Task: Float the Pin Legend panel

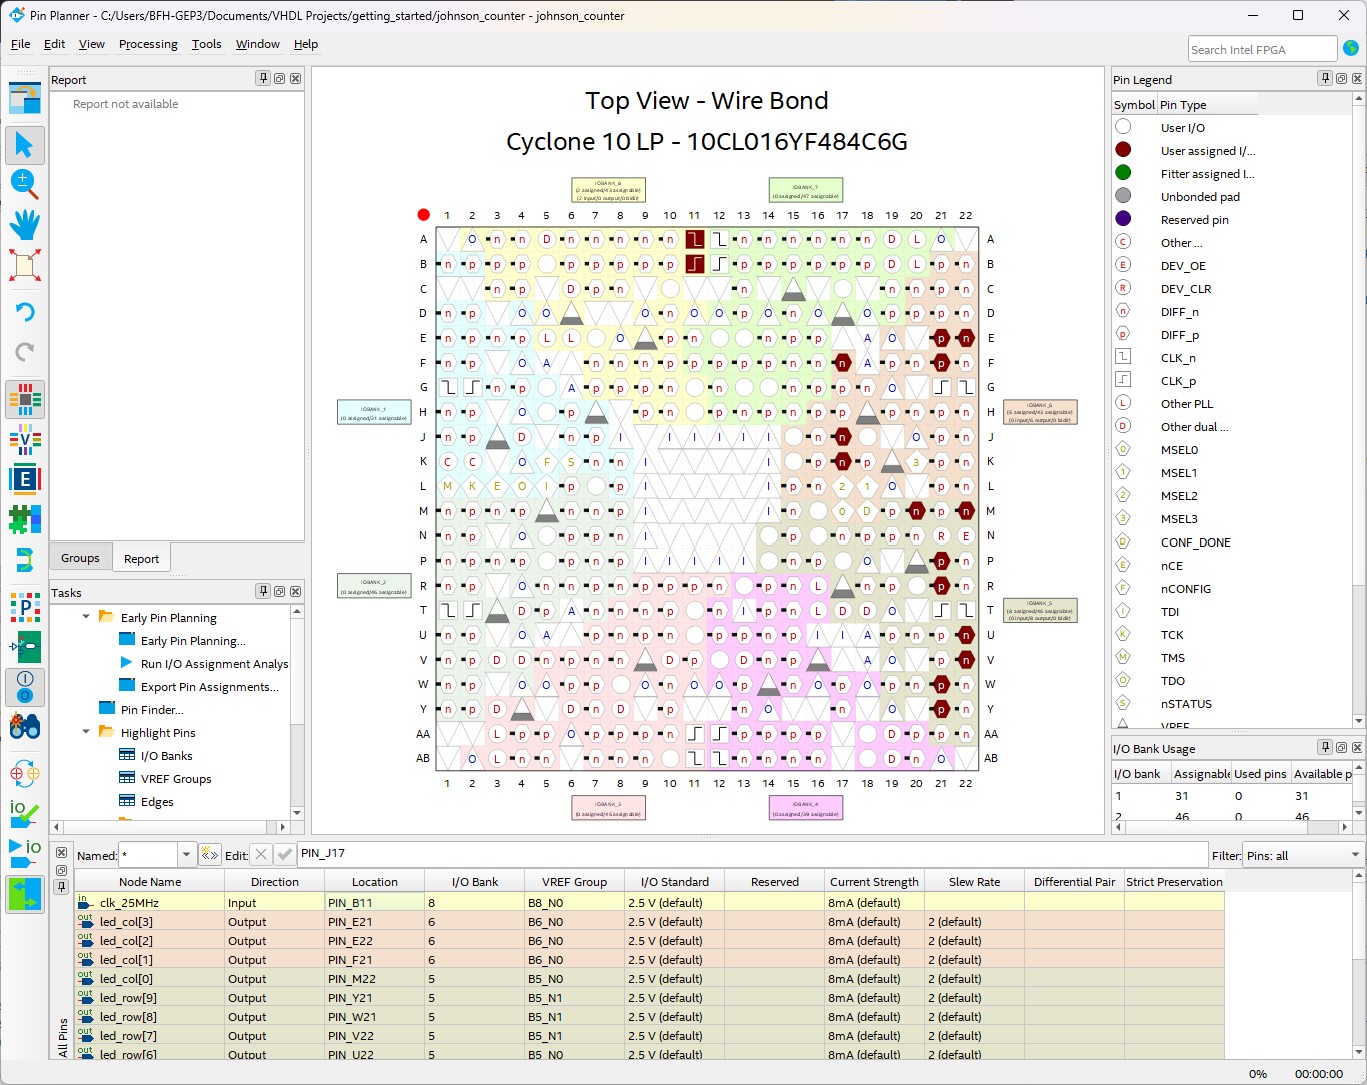Action: (x=1341, y=79)
